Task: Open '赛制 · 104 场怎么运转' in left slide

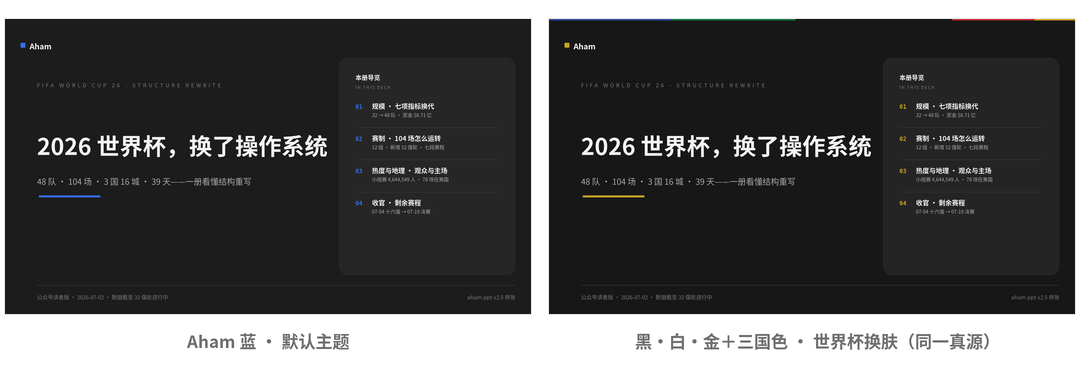Action: 406,138
